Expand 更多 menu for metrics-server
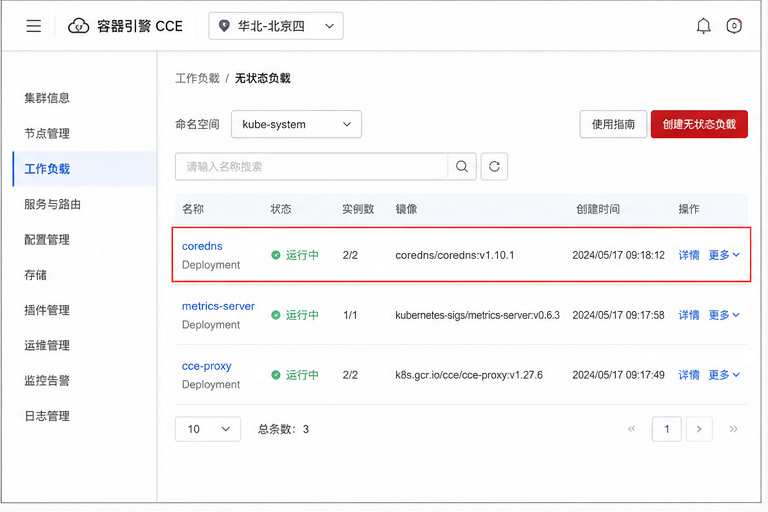The width and height of the screenshot is (768, 512). click(724, 315)
